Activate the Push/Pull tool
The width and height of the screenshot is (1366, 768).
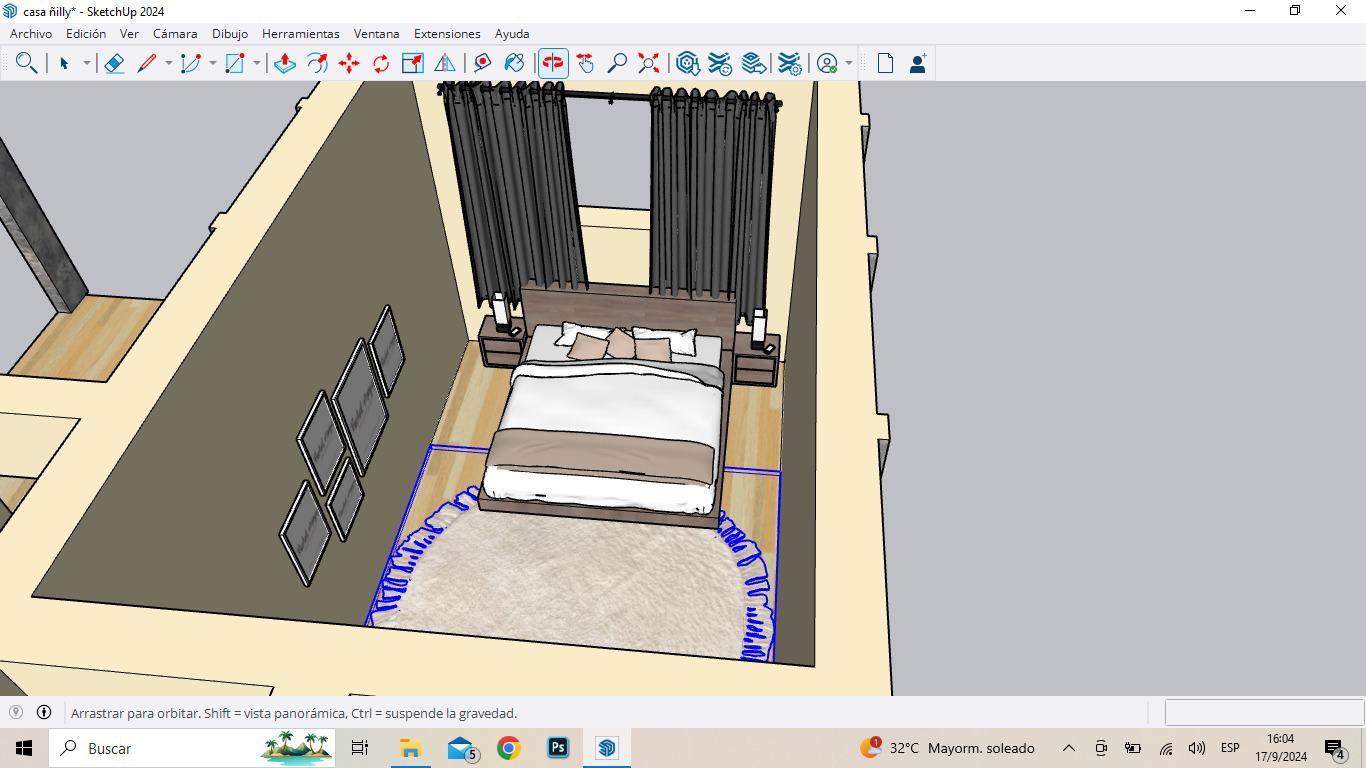[284, 63]
